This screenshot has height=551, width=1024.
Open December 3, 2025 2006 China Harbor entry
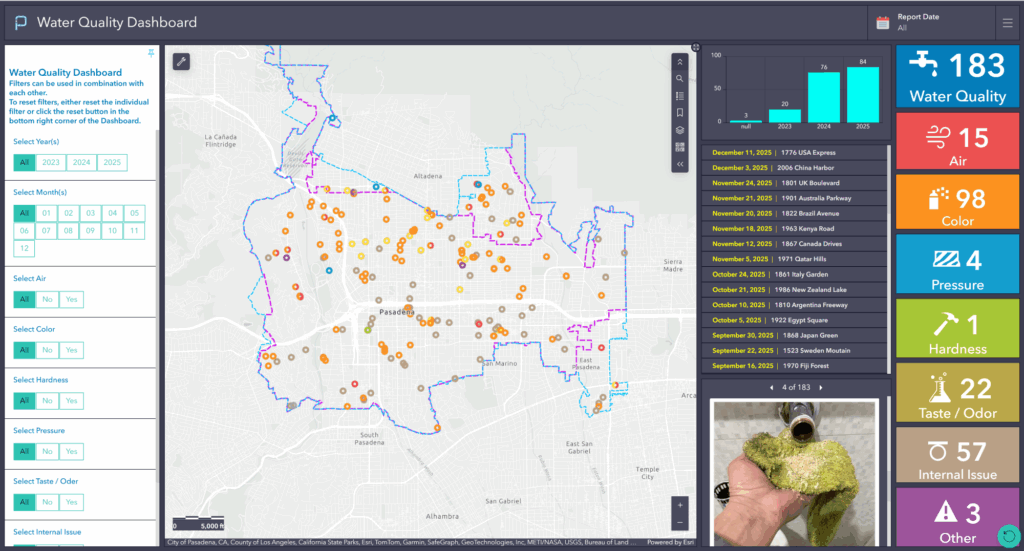(794, 168)
